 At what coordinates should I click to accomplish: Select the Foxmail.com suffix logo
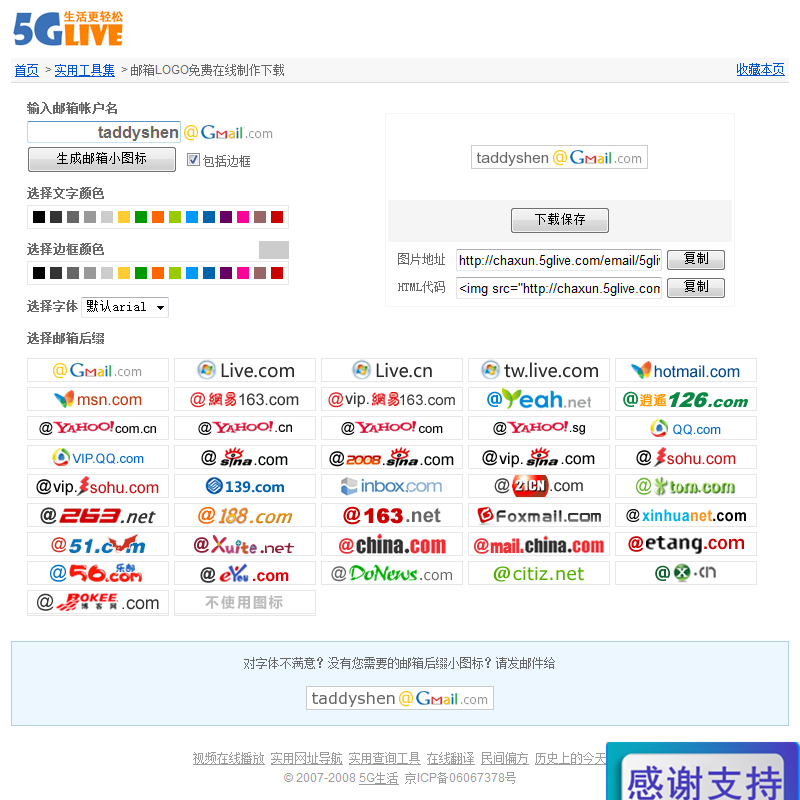539,516
